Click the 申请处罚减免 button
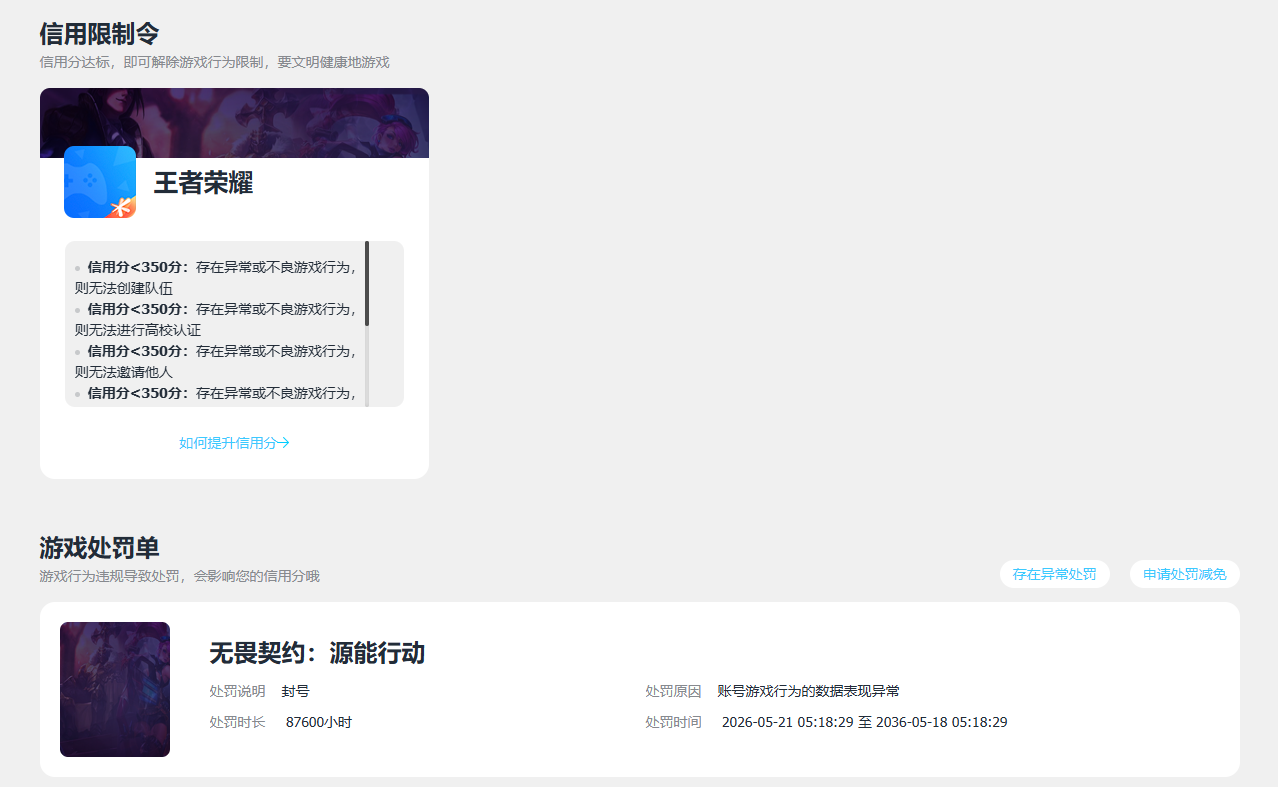The image size is (1278, 787). coord(1184,574)
